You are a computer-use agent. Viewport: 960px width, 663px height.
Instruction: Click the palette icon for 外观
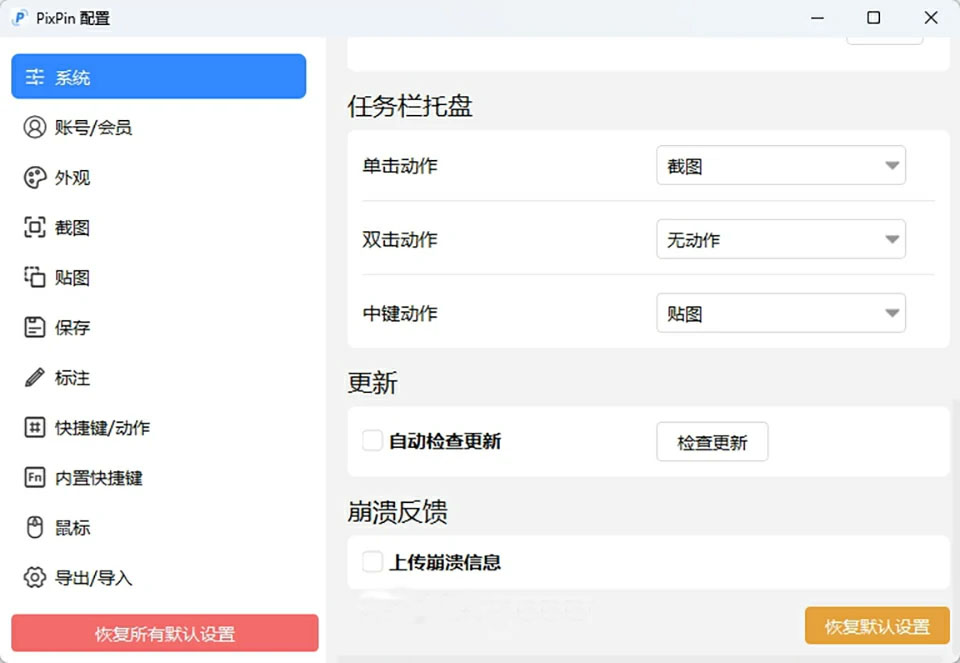click(x=35, y=177)
